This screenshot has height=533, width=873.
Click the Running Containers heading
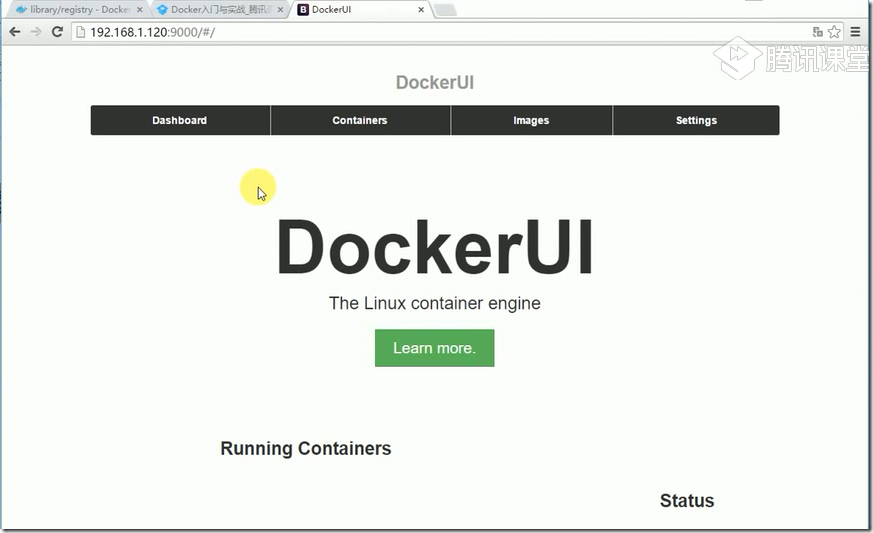click(x=306, y=448)
